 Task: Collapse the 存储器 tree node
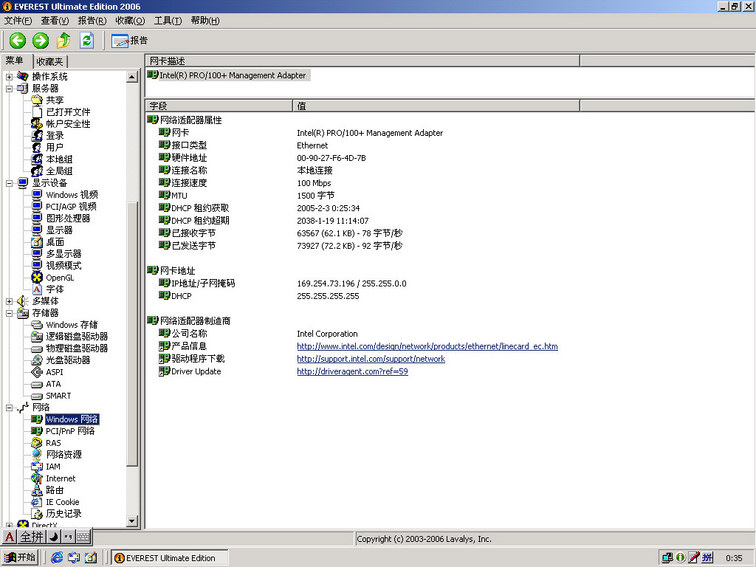pos(9,313)
